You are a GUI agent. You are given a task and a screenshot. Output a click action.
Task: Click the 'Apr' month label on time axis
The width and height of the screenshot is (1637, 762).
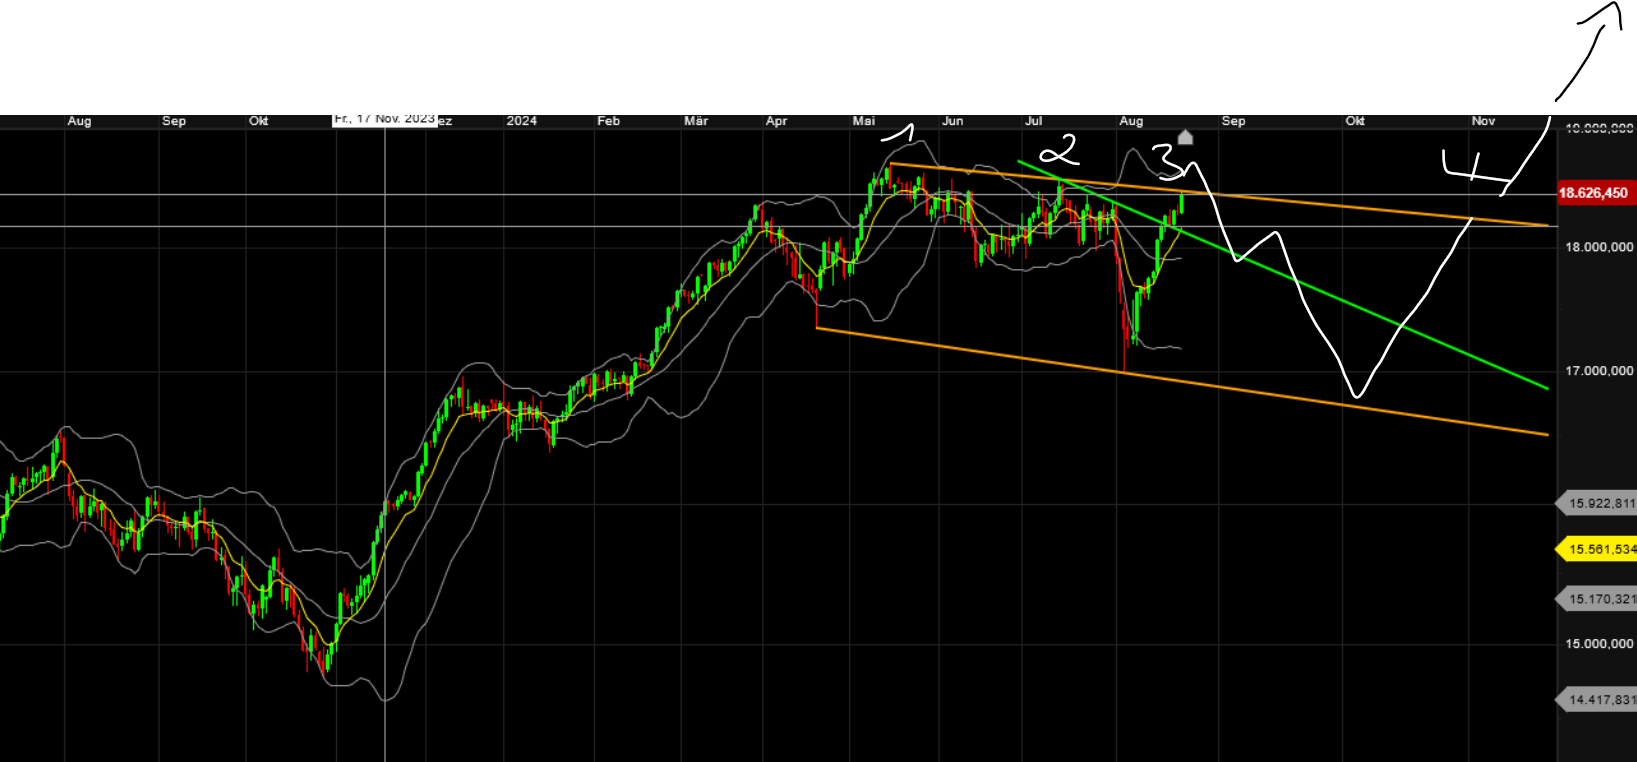pyautogui.click(x=776, y=121)
